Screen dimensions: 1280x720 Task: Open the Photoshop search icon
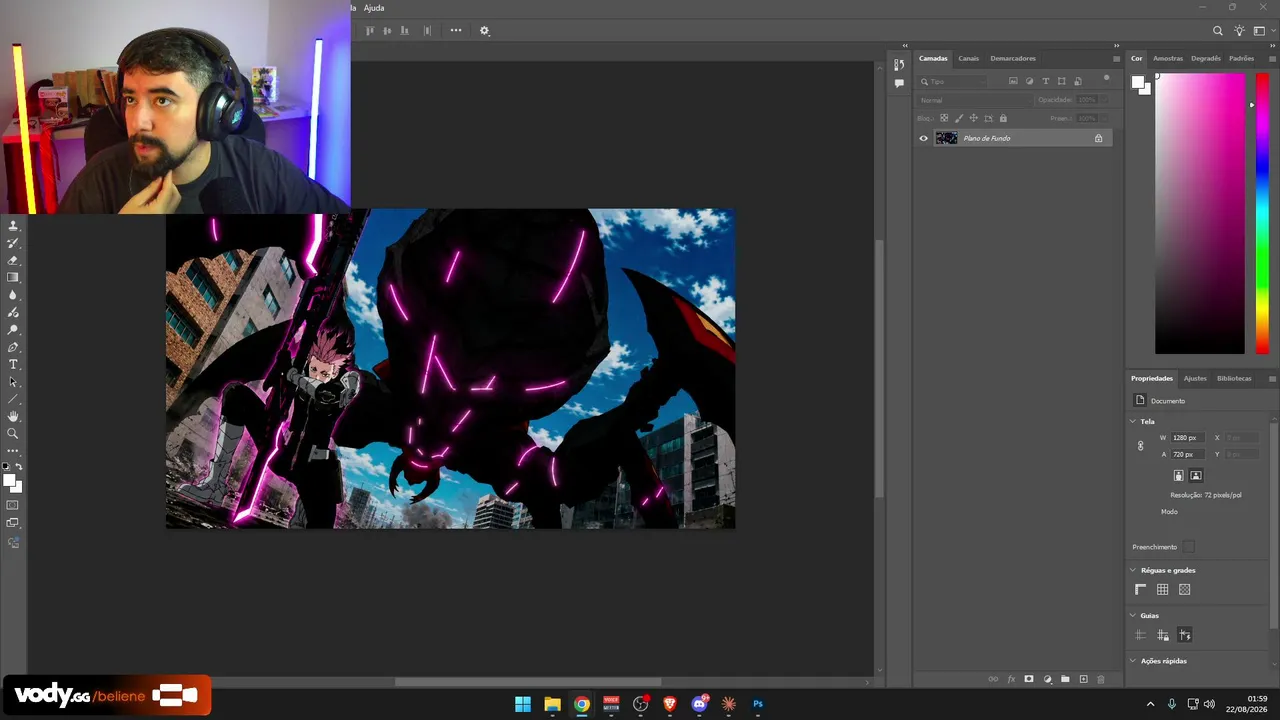pyautogui.click(x=1217, y=31)
